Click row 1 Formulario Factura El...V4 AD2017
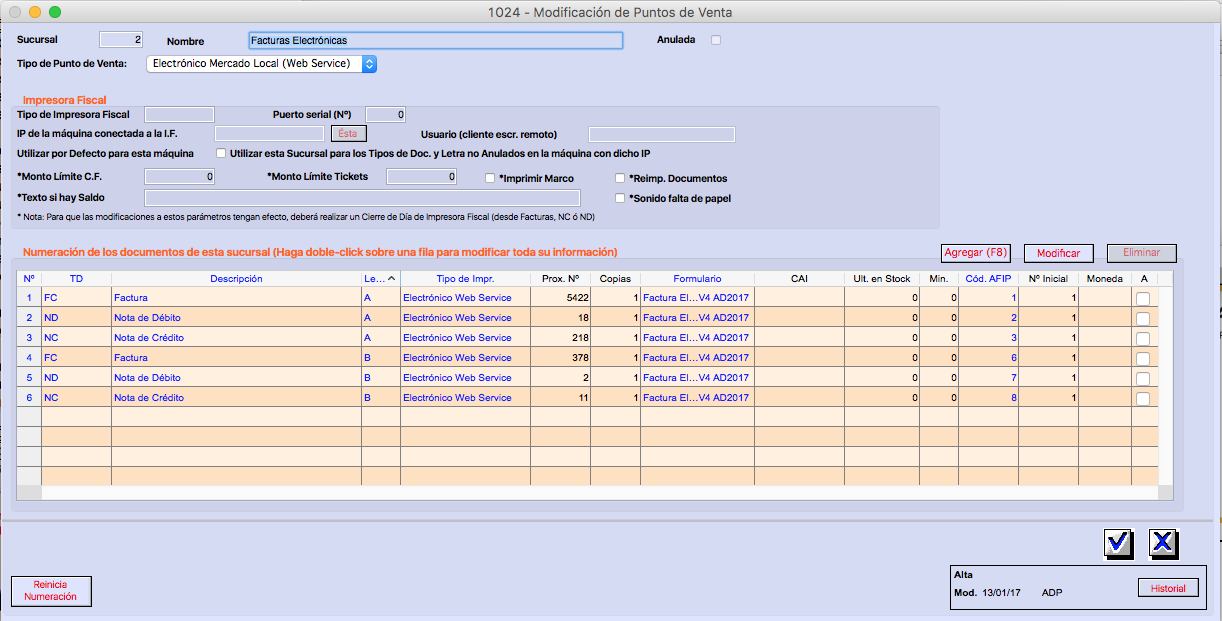This screenshot has width=1222, height=621. click(x=697, y=298)
